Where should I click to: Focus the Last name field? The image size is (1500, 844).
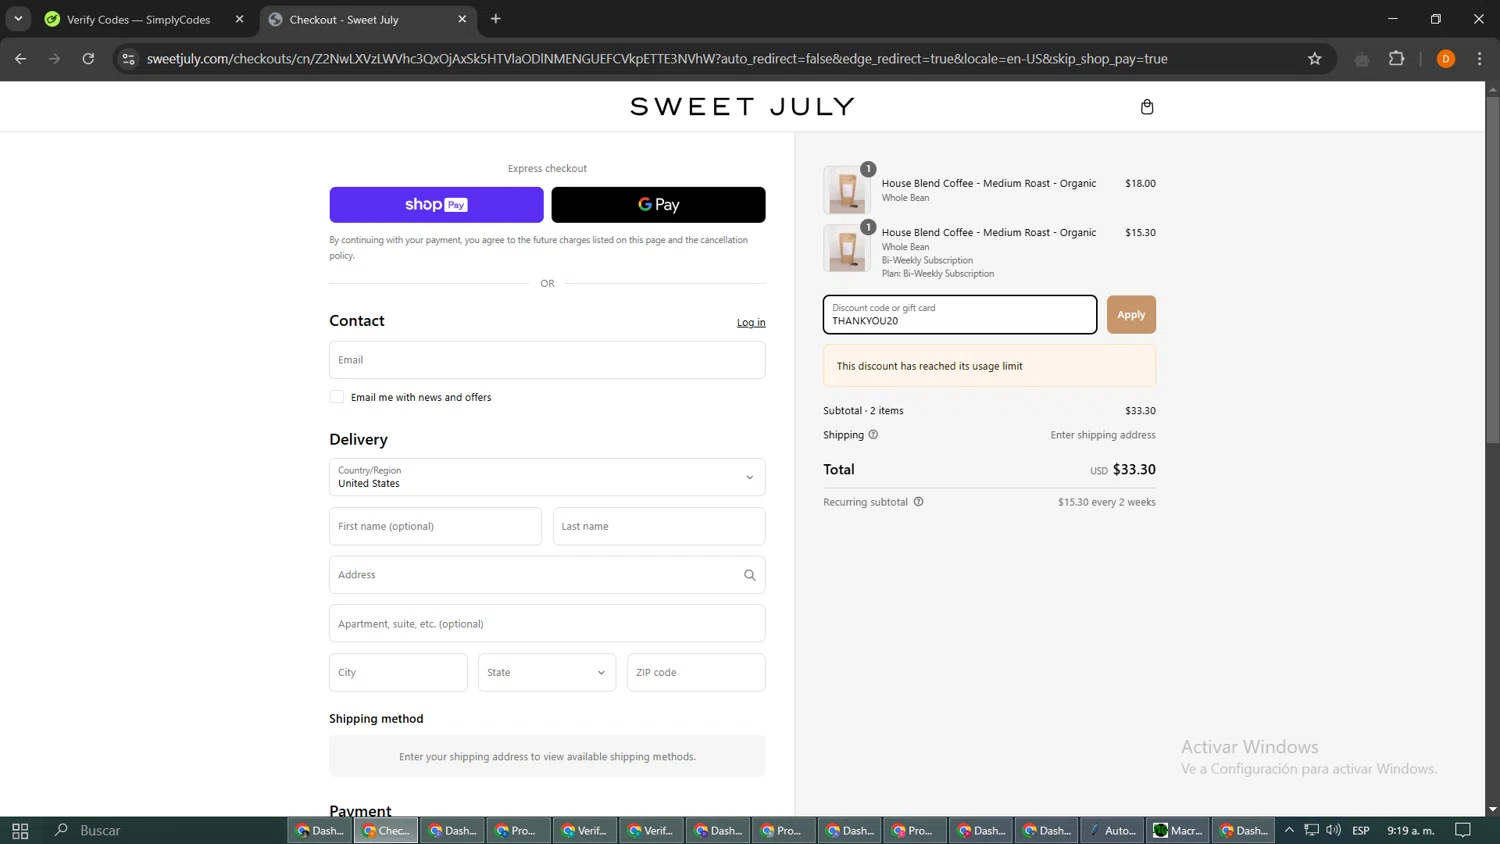(x=659, y=526)
